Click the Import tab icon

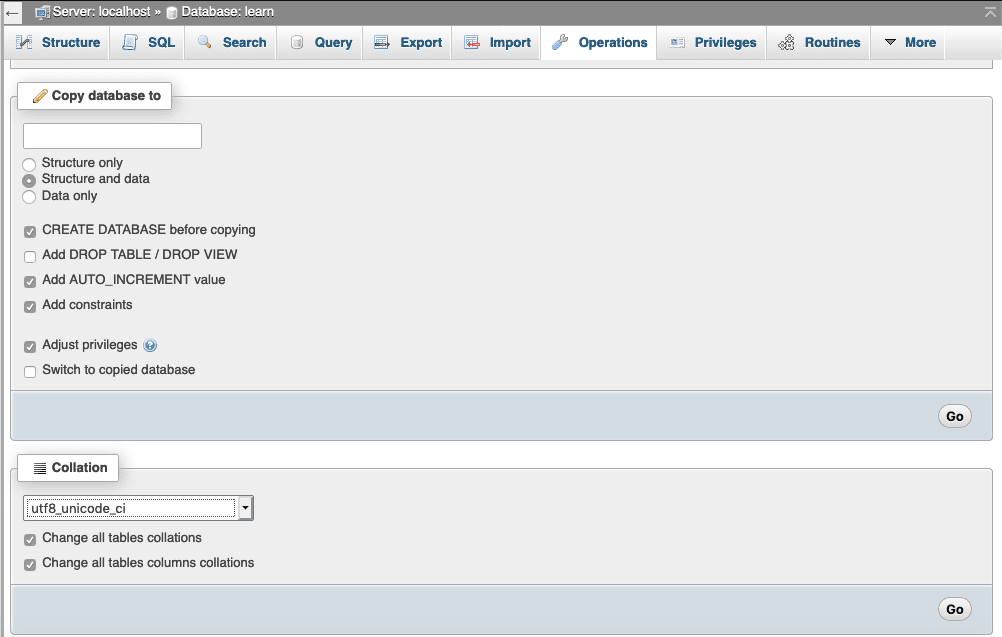point(472,42)
